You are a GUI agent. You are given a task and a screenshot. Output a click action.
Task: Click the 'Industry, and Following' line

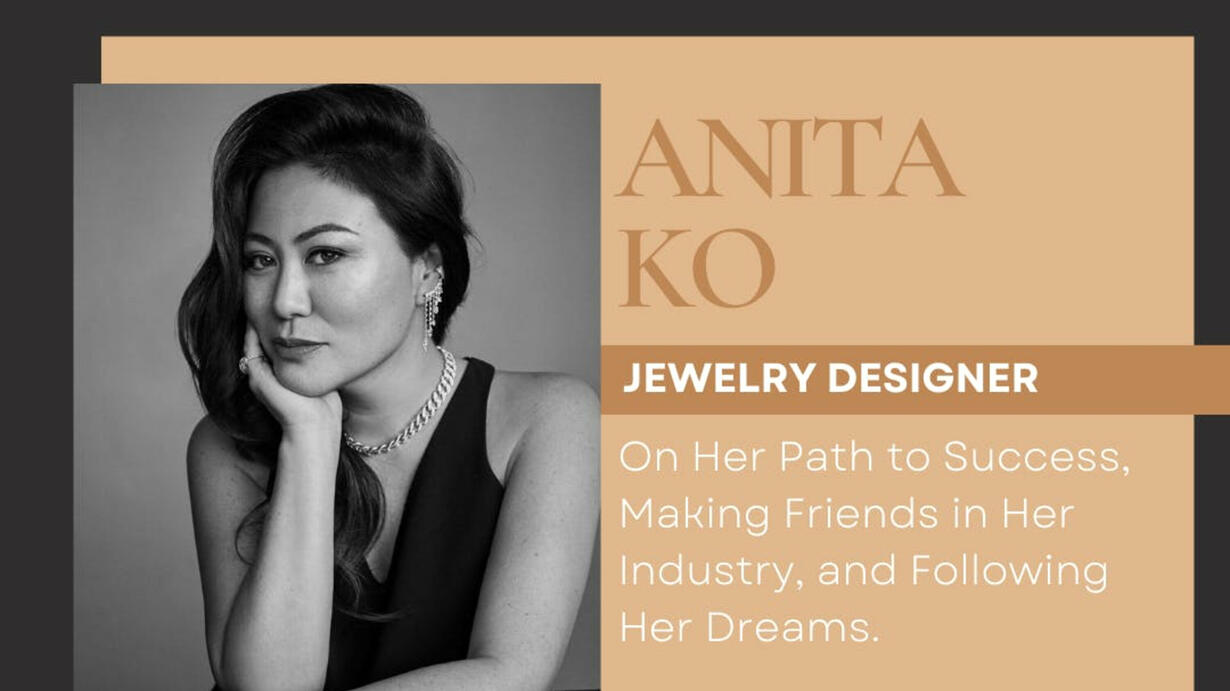[x=863, y=573]
